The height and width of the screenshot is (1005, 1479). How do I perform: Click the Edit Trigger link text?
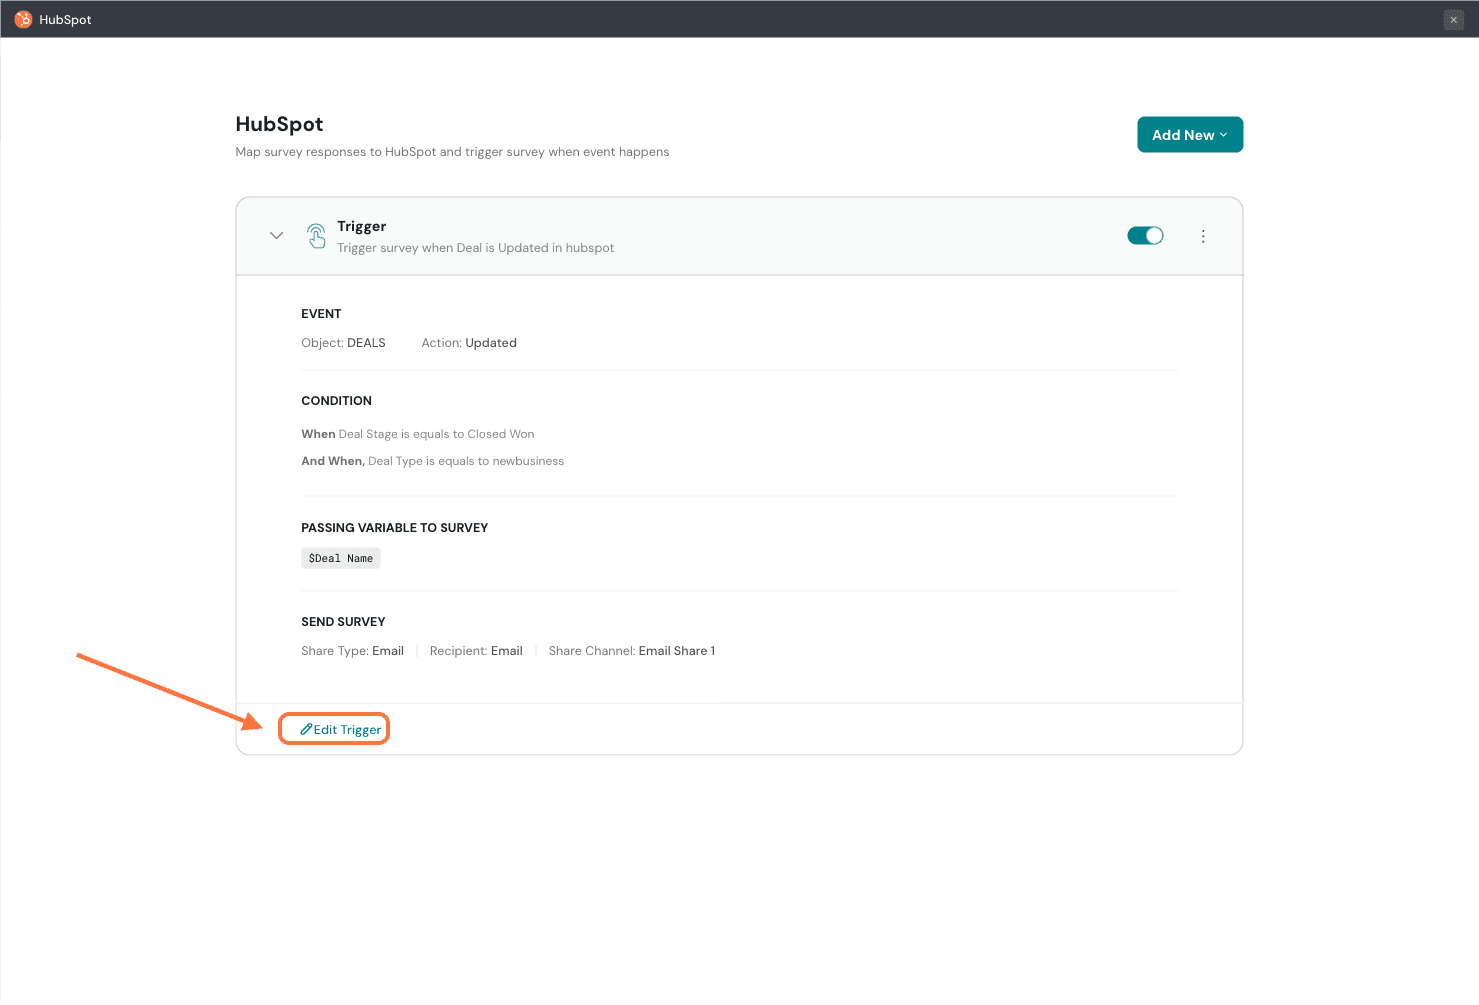[347, 730]
